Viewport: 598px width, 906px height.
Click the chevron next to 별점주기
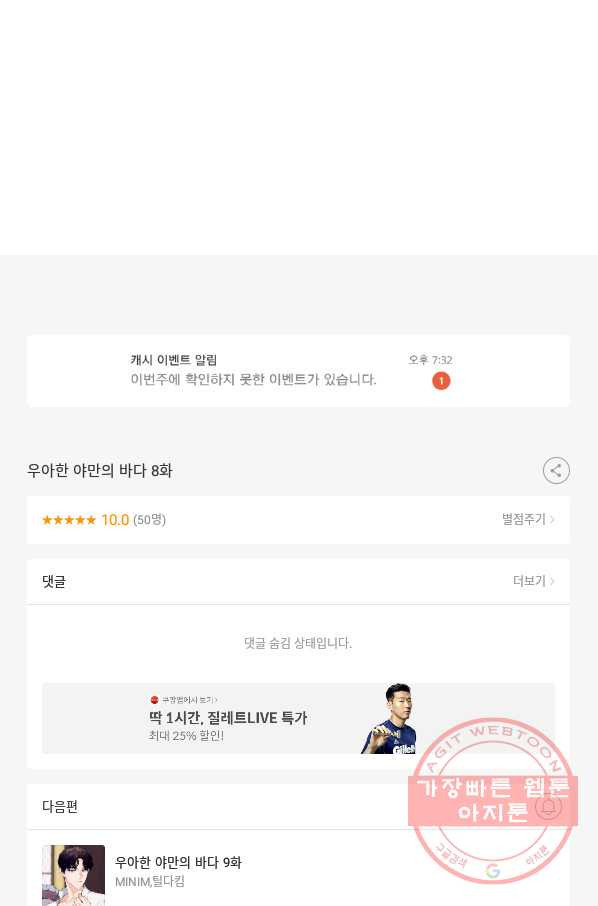coord(552,519)
